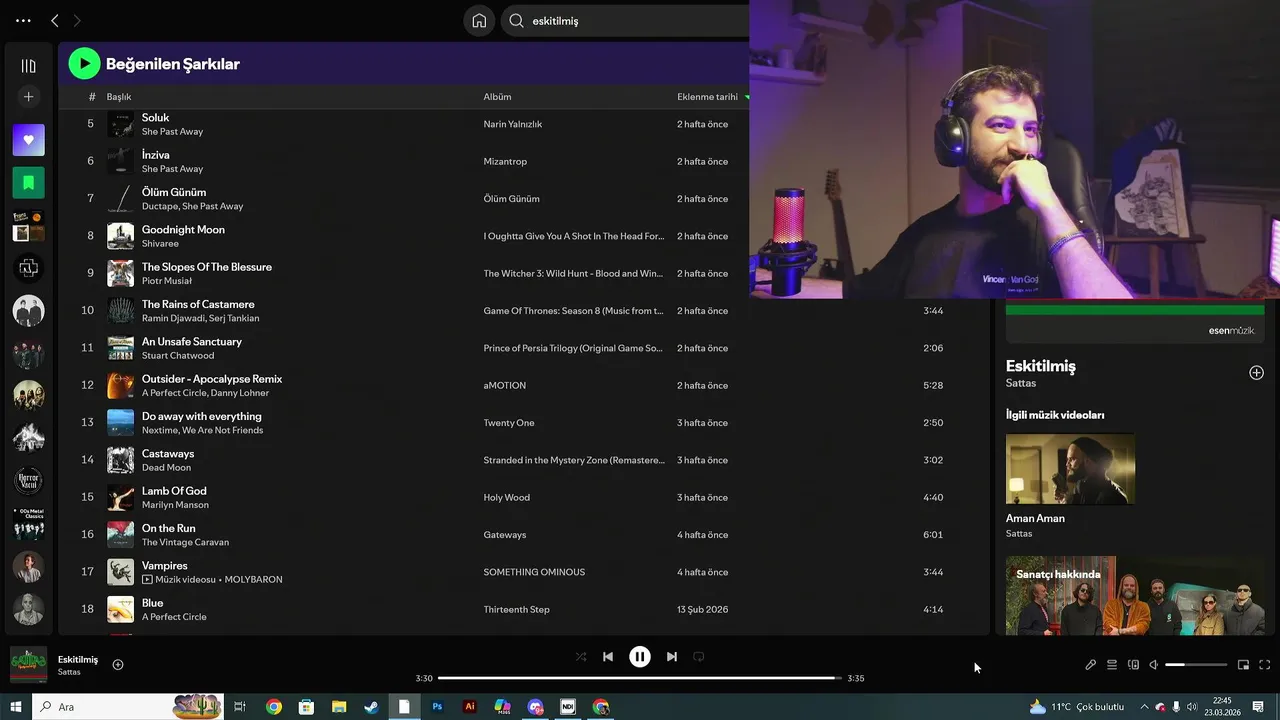The image size is (1280, 720).
Task: Toggle repeat mode
Action: click(x=699, y=657)
